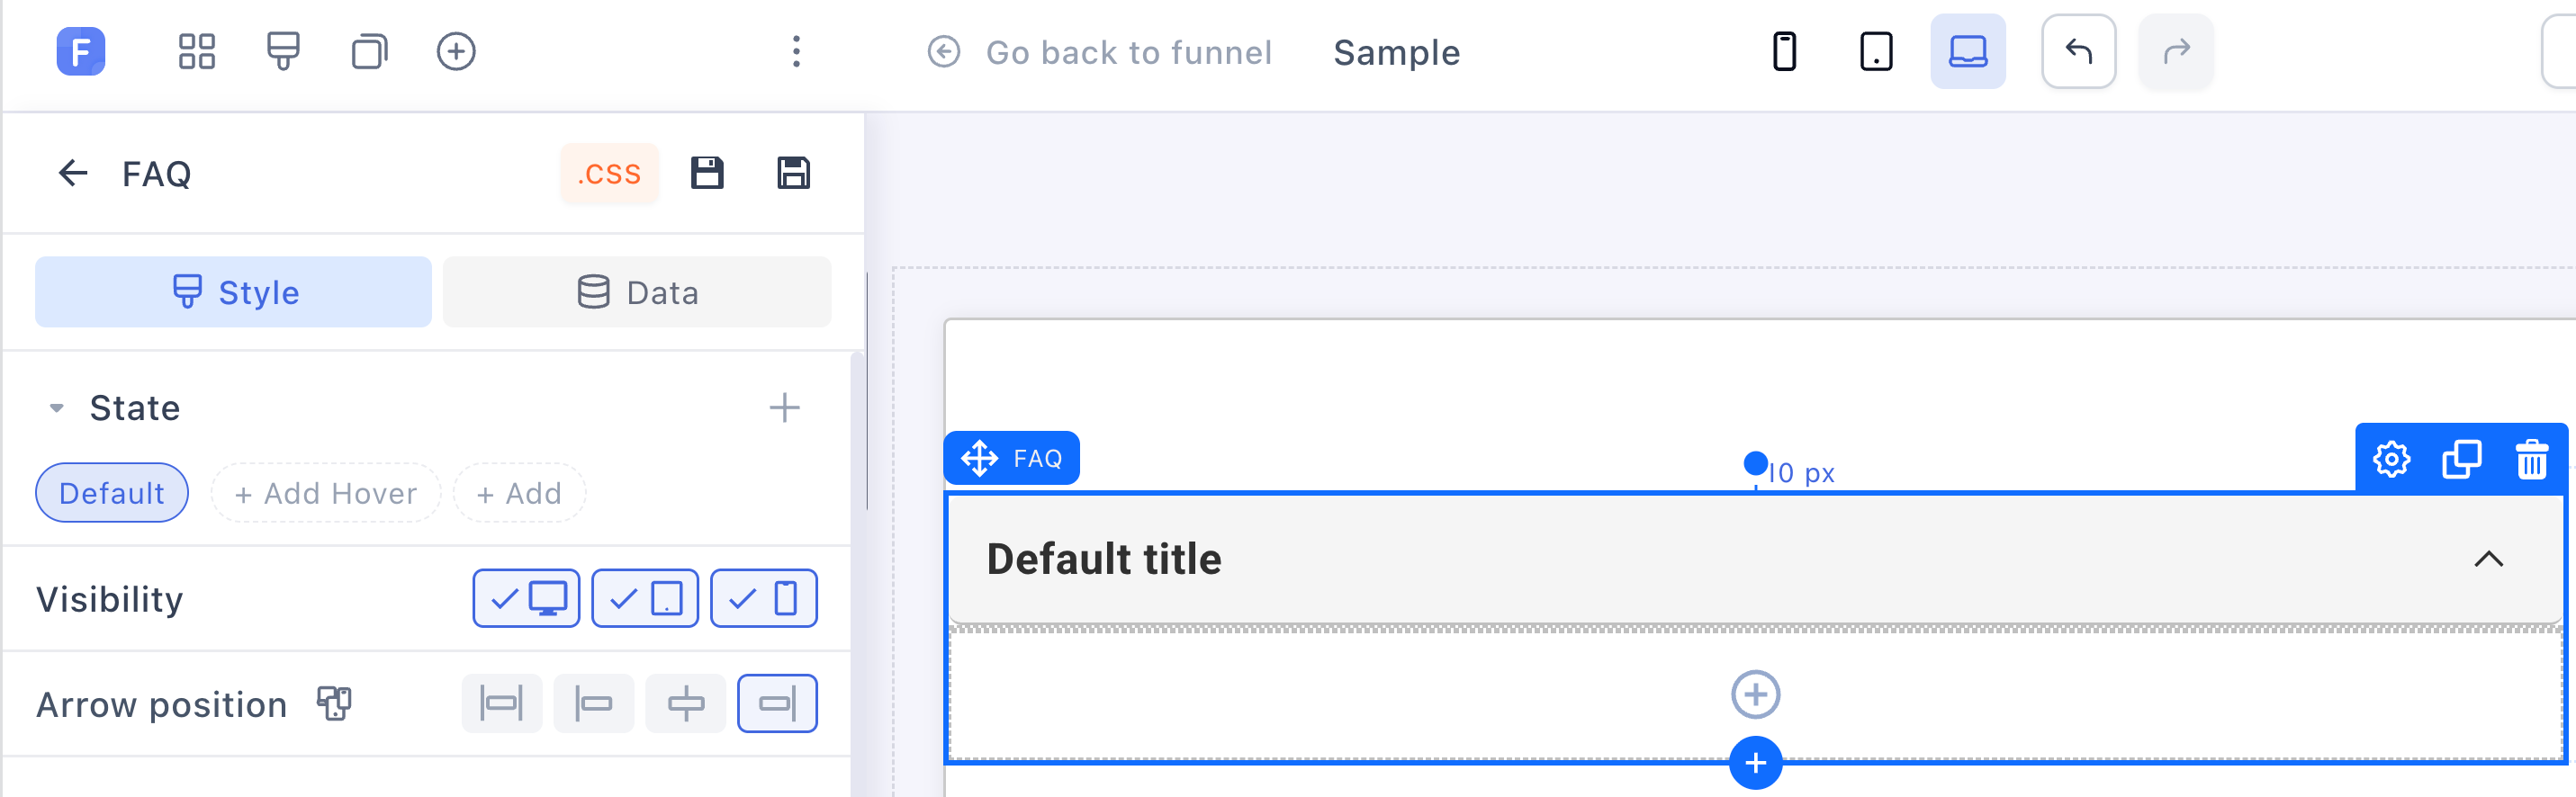The image size is (2576, 797).
Task: Open the layers icon in top toolbar
Action: tap(369, 52)
